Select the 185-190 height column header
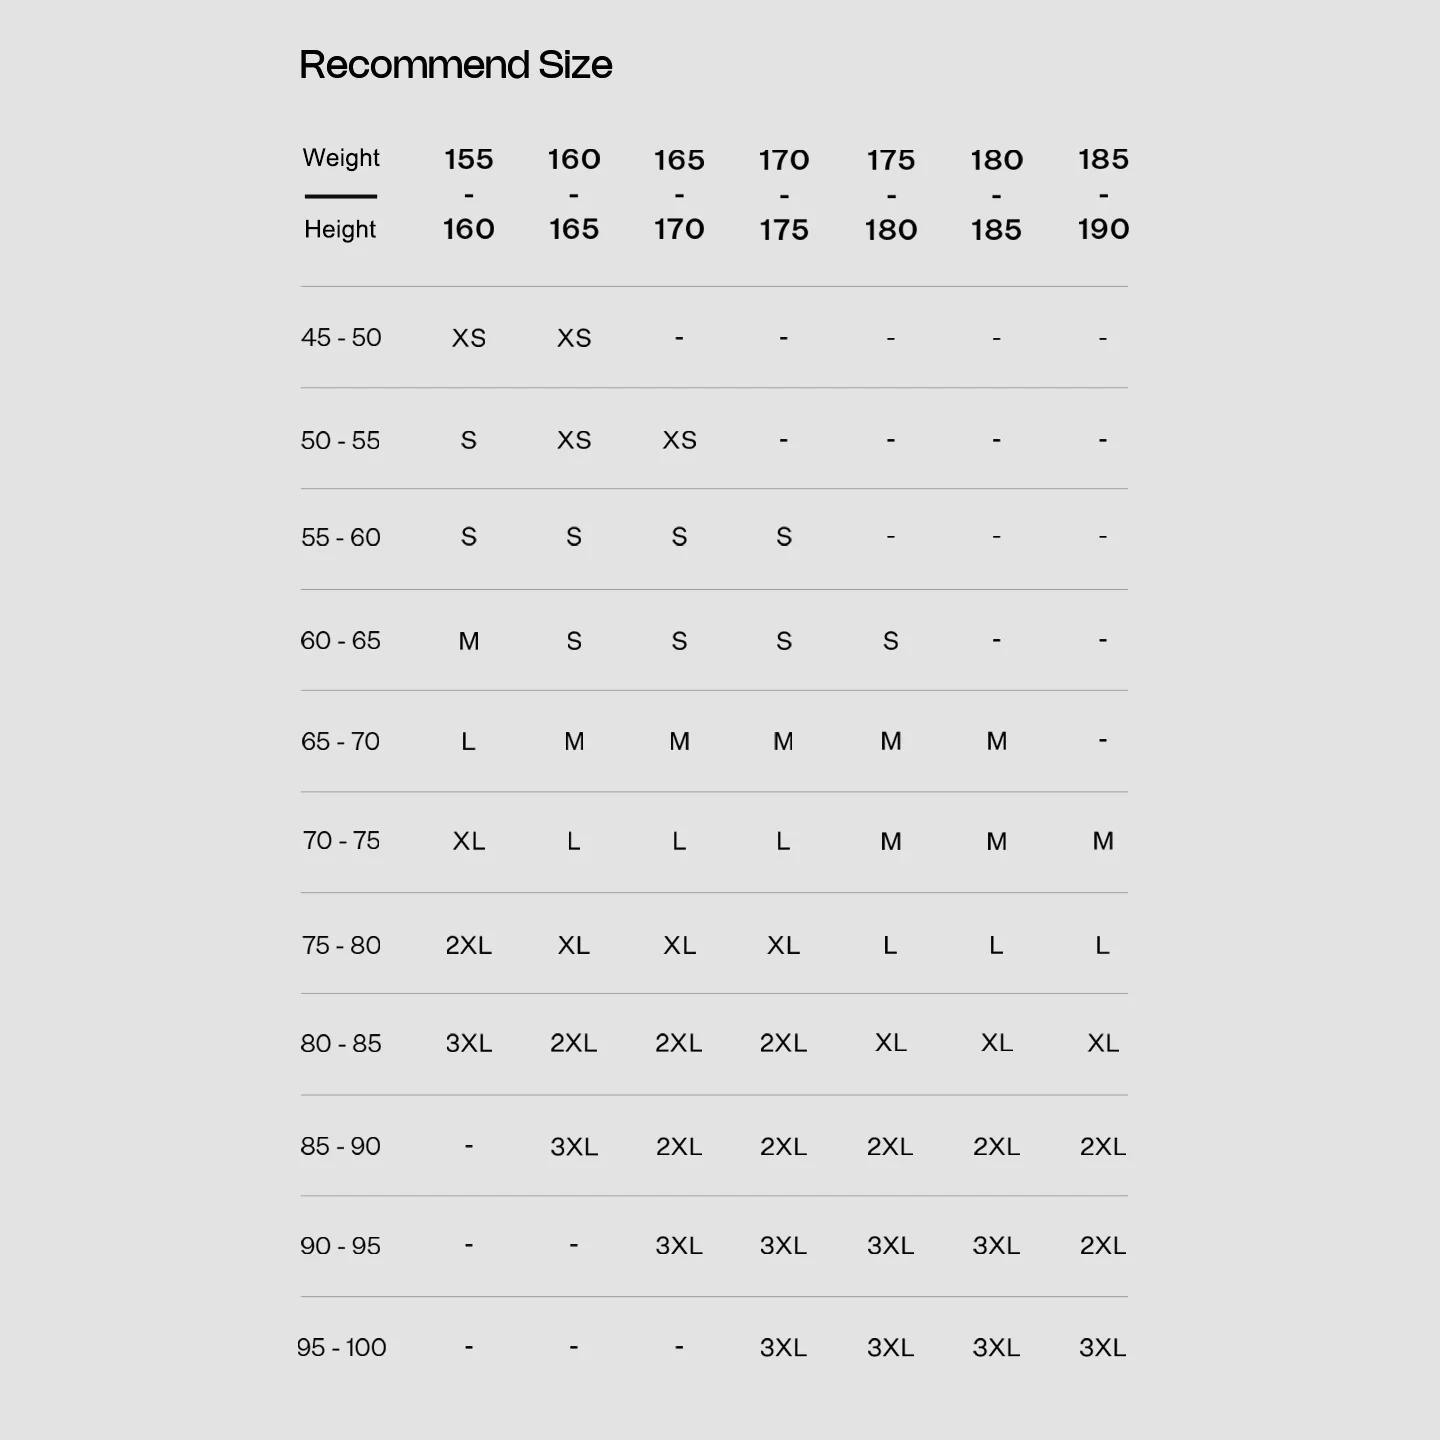The image size is (1440, 1440). 1103,194
